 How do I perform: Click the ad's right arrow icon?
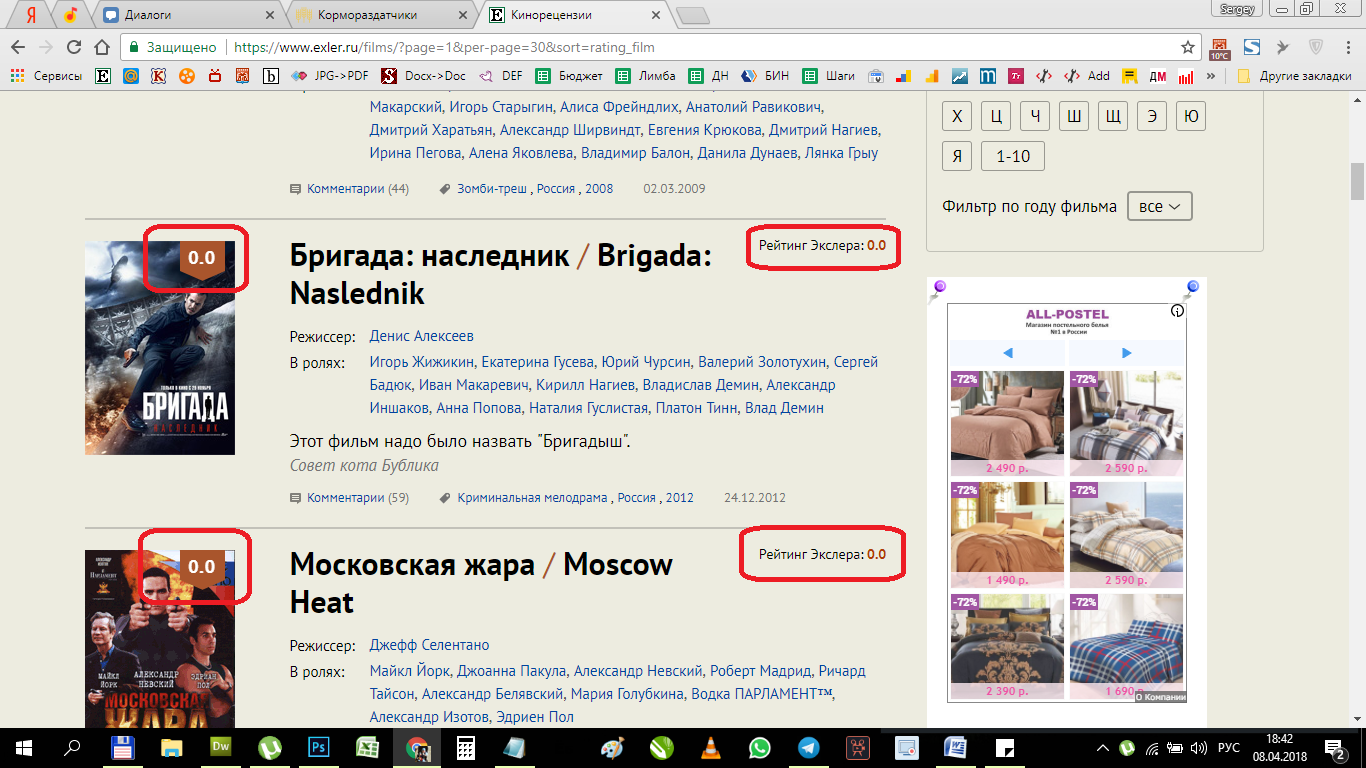(x=1127, y=353)
